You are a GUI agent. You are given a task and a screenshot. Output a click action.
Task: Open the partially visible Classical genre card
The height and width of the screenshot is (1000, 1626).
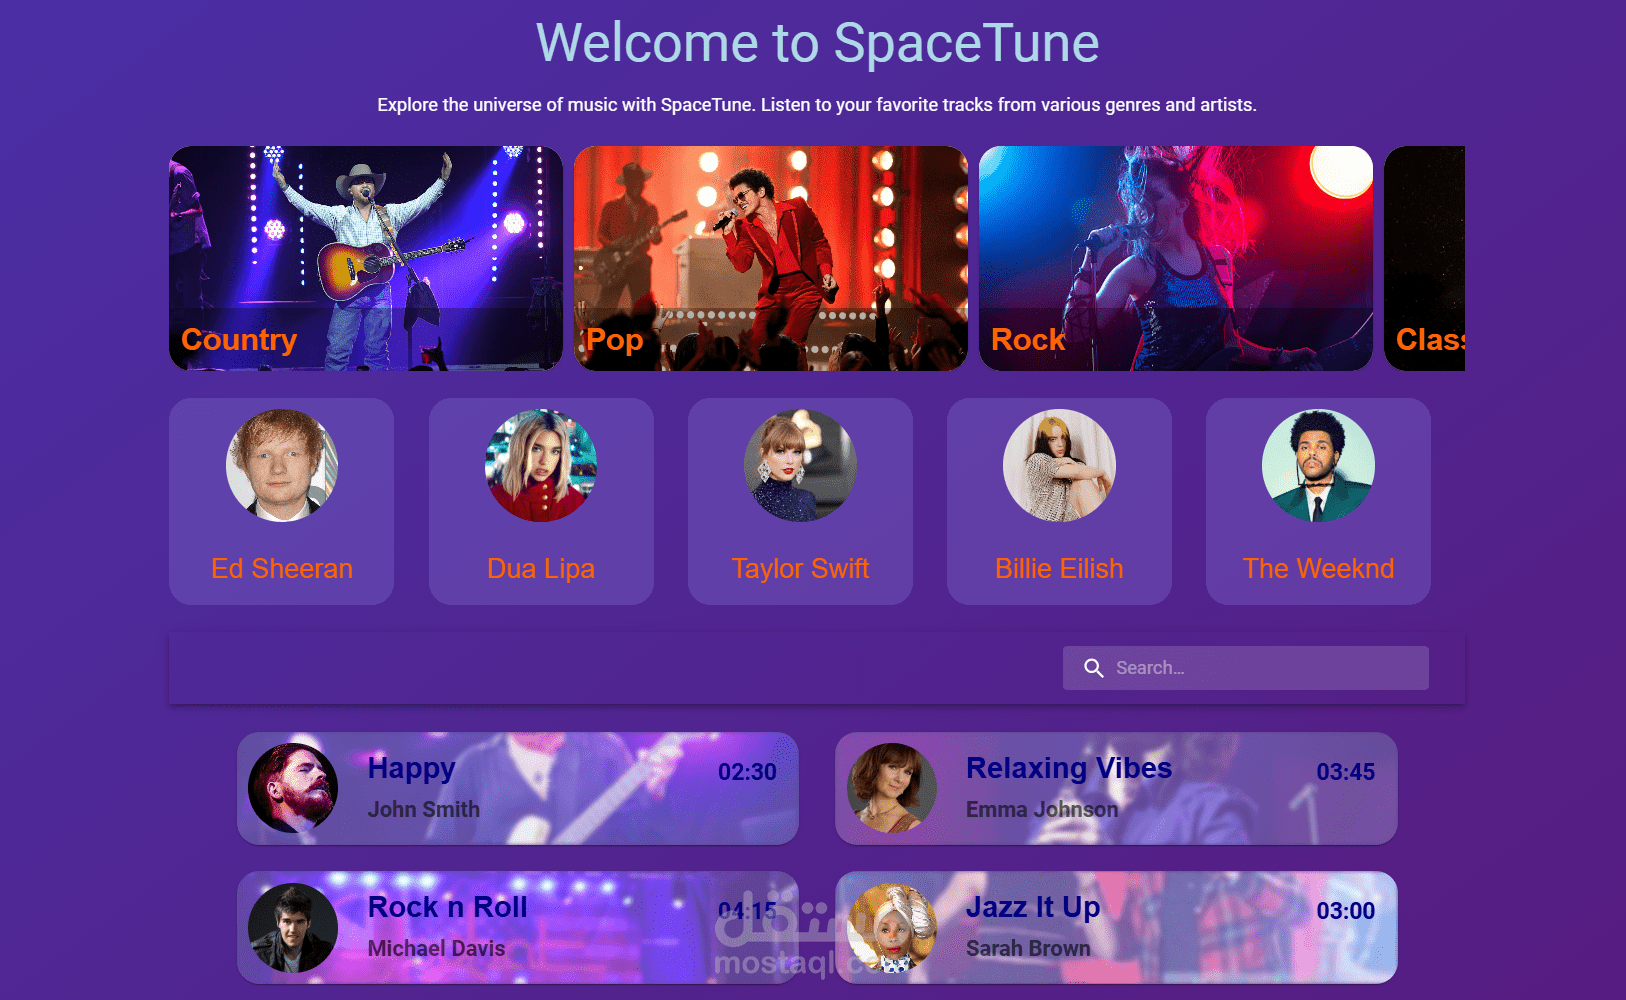click(x=1424, y=258)
